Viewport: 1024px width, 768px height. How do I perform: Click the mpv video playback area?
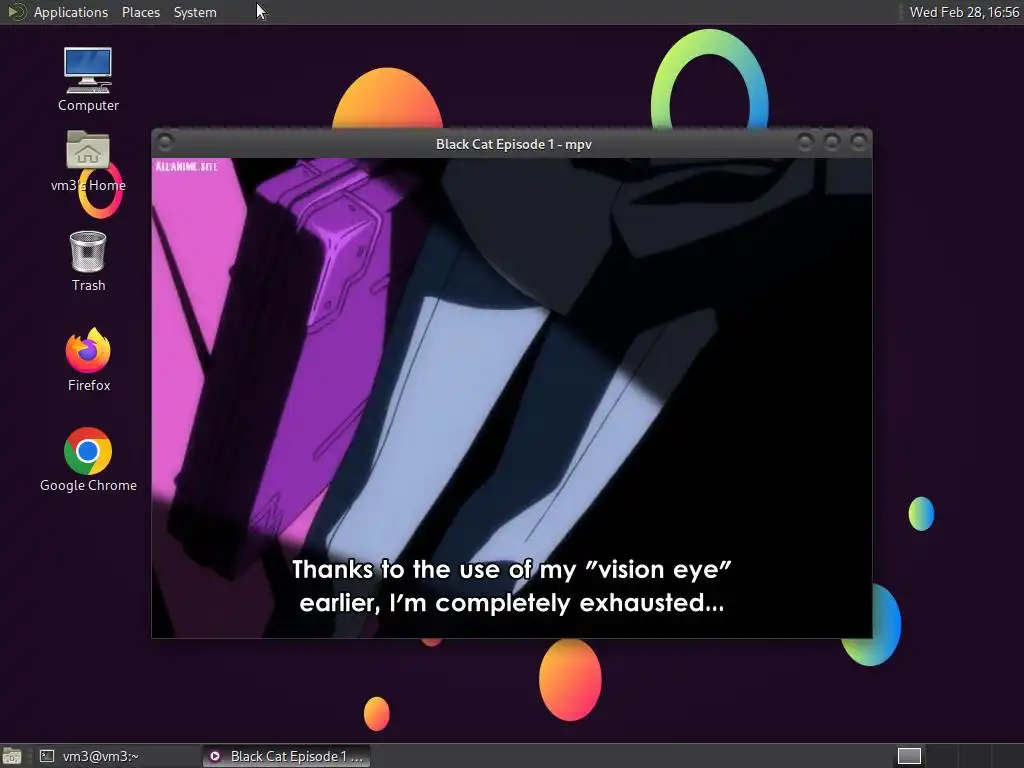[x=511, y=398]
